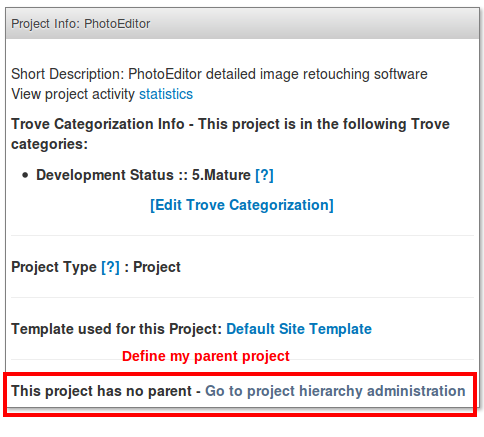Screen dimensions: 484x437
Task: Select the Project Info: PhotoEditor title bar
Action: pyautogui.click(x=242, y=24)
